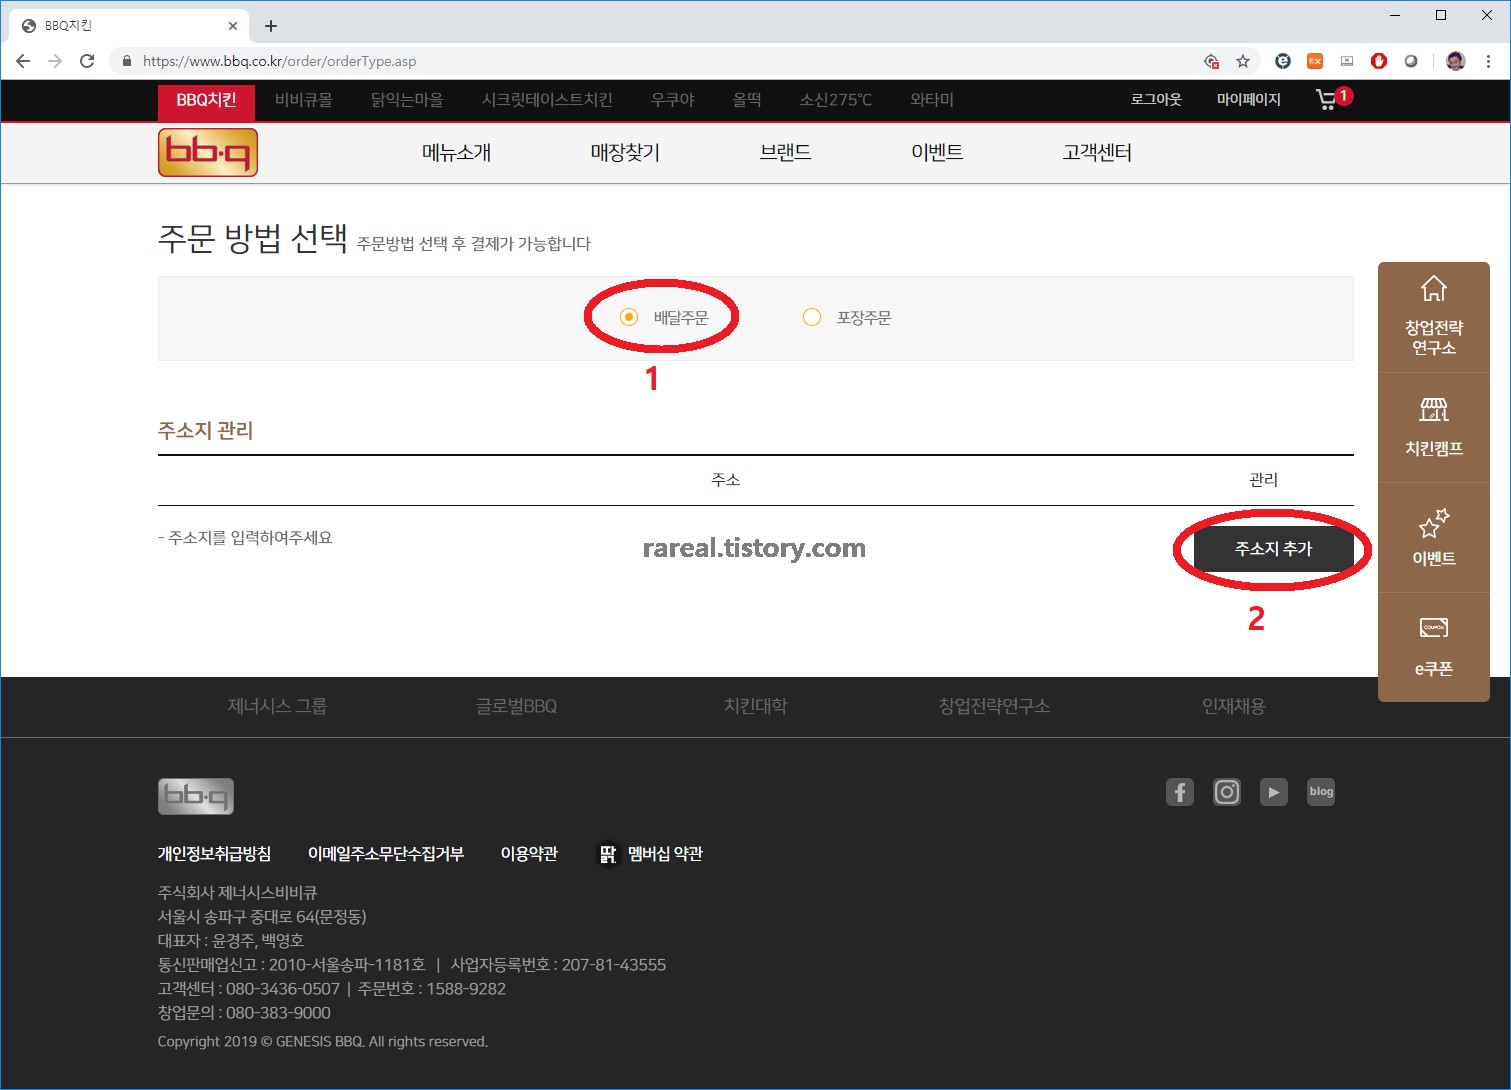The image size is (1511, 1090).
Task: Select the 배달주문 radio option
Action: pyautogui.click(x=629, y=317)
